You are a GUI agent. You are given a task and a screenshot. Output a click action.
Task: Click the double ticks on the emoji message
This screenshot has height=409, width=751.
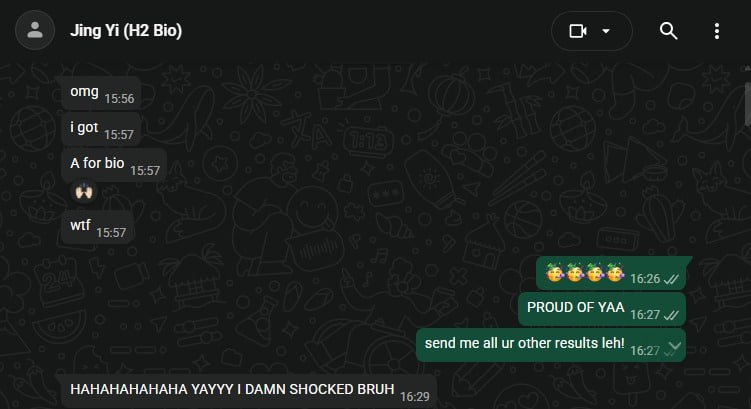click(x=671, y=279)
